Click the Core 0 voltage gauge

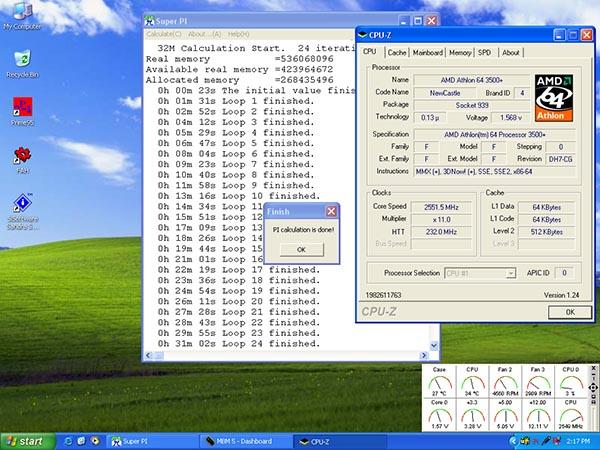439,414
